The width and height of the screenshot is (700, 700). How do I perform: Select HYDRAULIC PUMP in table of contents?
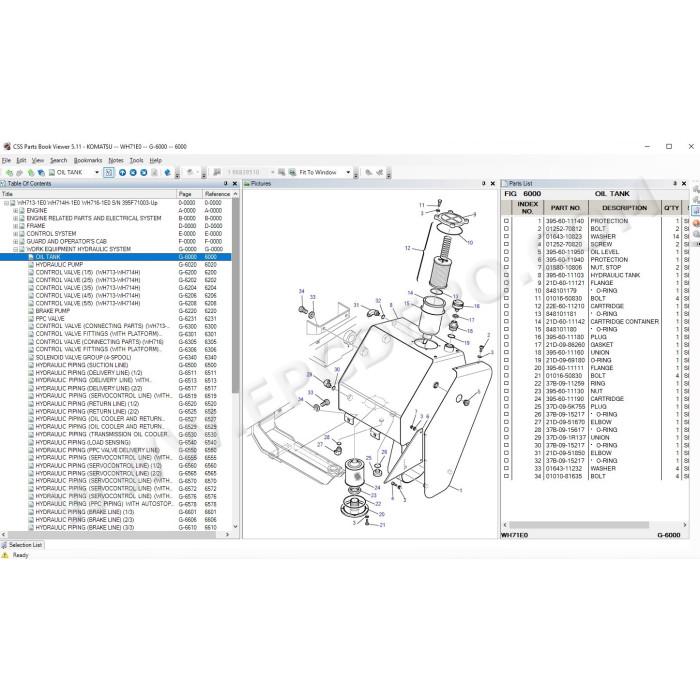tap(59, 265)
